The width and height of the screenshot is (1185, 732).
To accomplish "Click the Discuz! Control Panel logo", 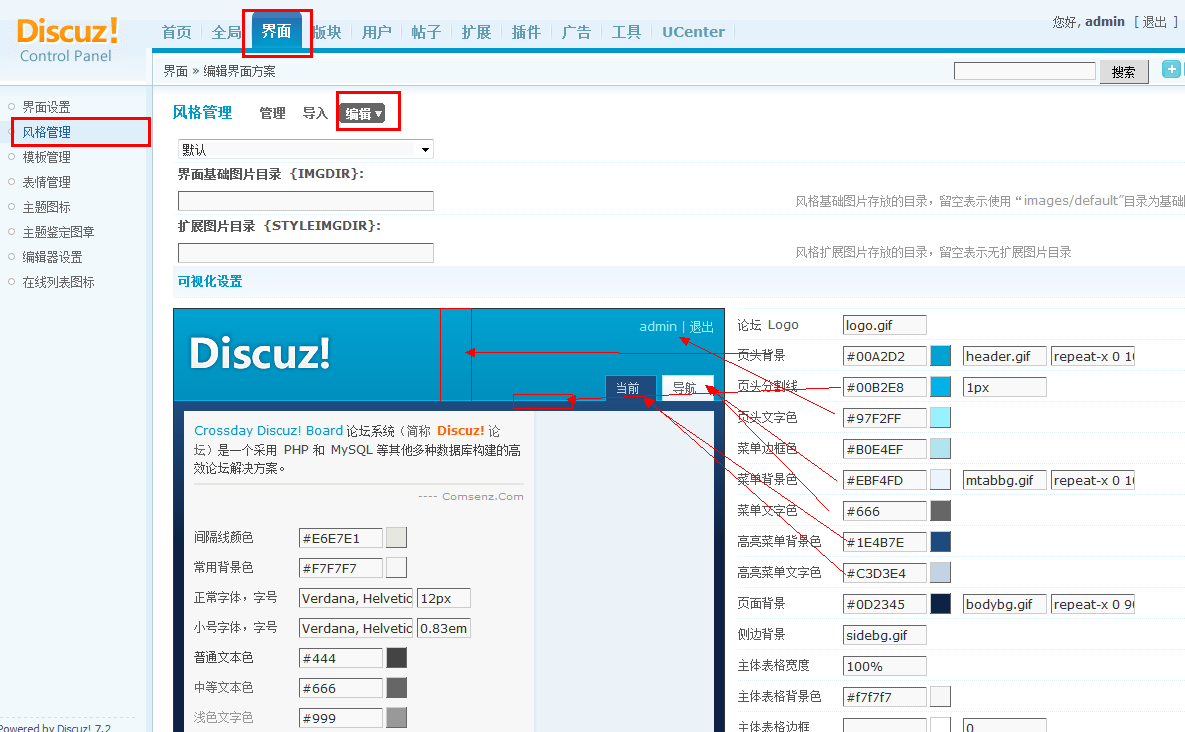I will (x=67, y=40).
